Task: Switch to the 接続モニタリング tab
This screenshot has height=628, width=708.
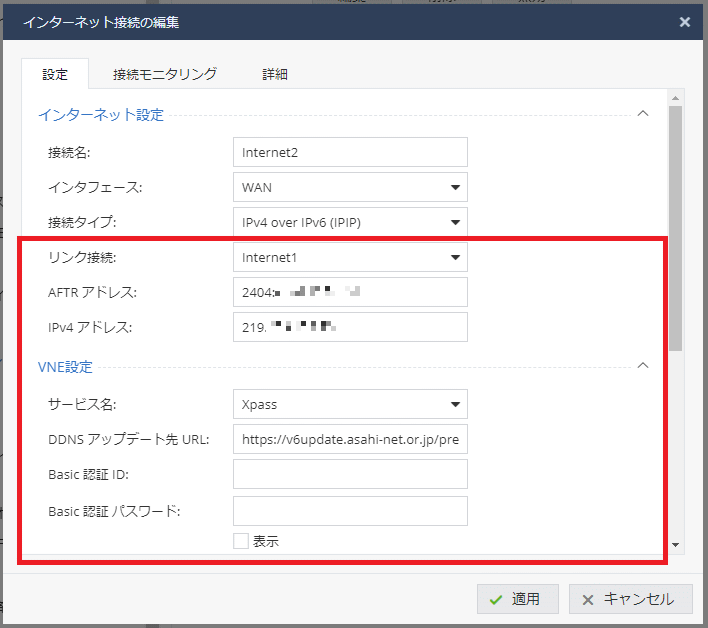Action: (x=165, y=74)
